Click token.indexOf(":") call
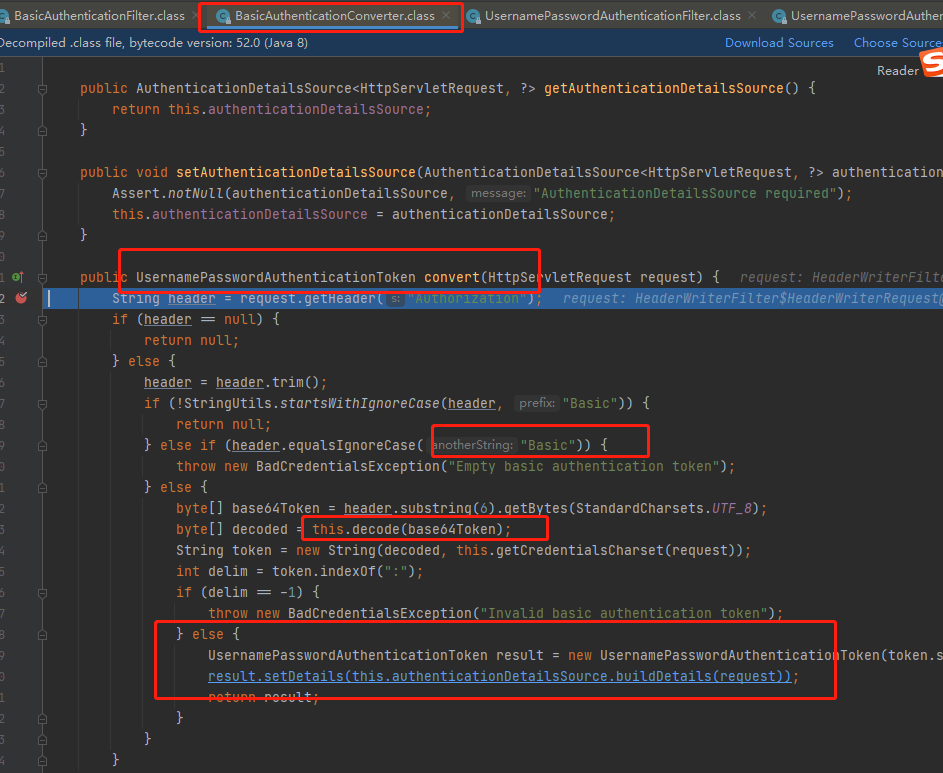Viewport: 943px width, 773px height. 343,571
